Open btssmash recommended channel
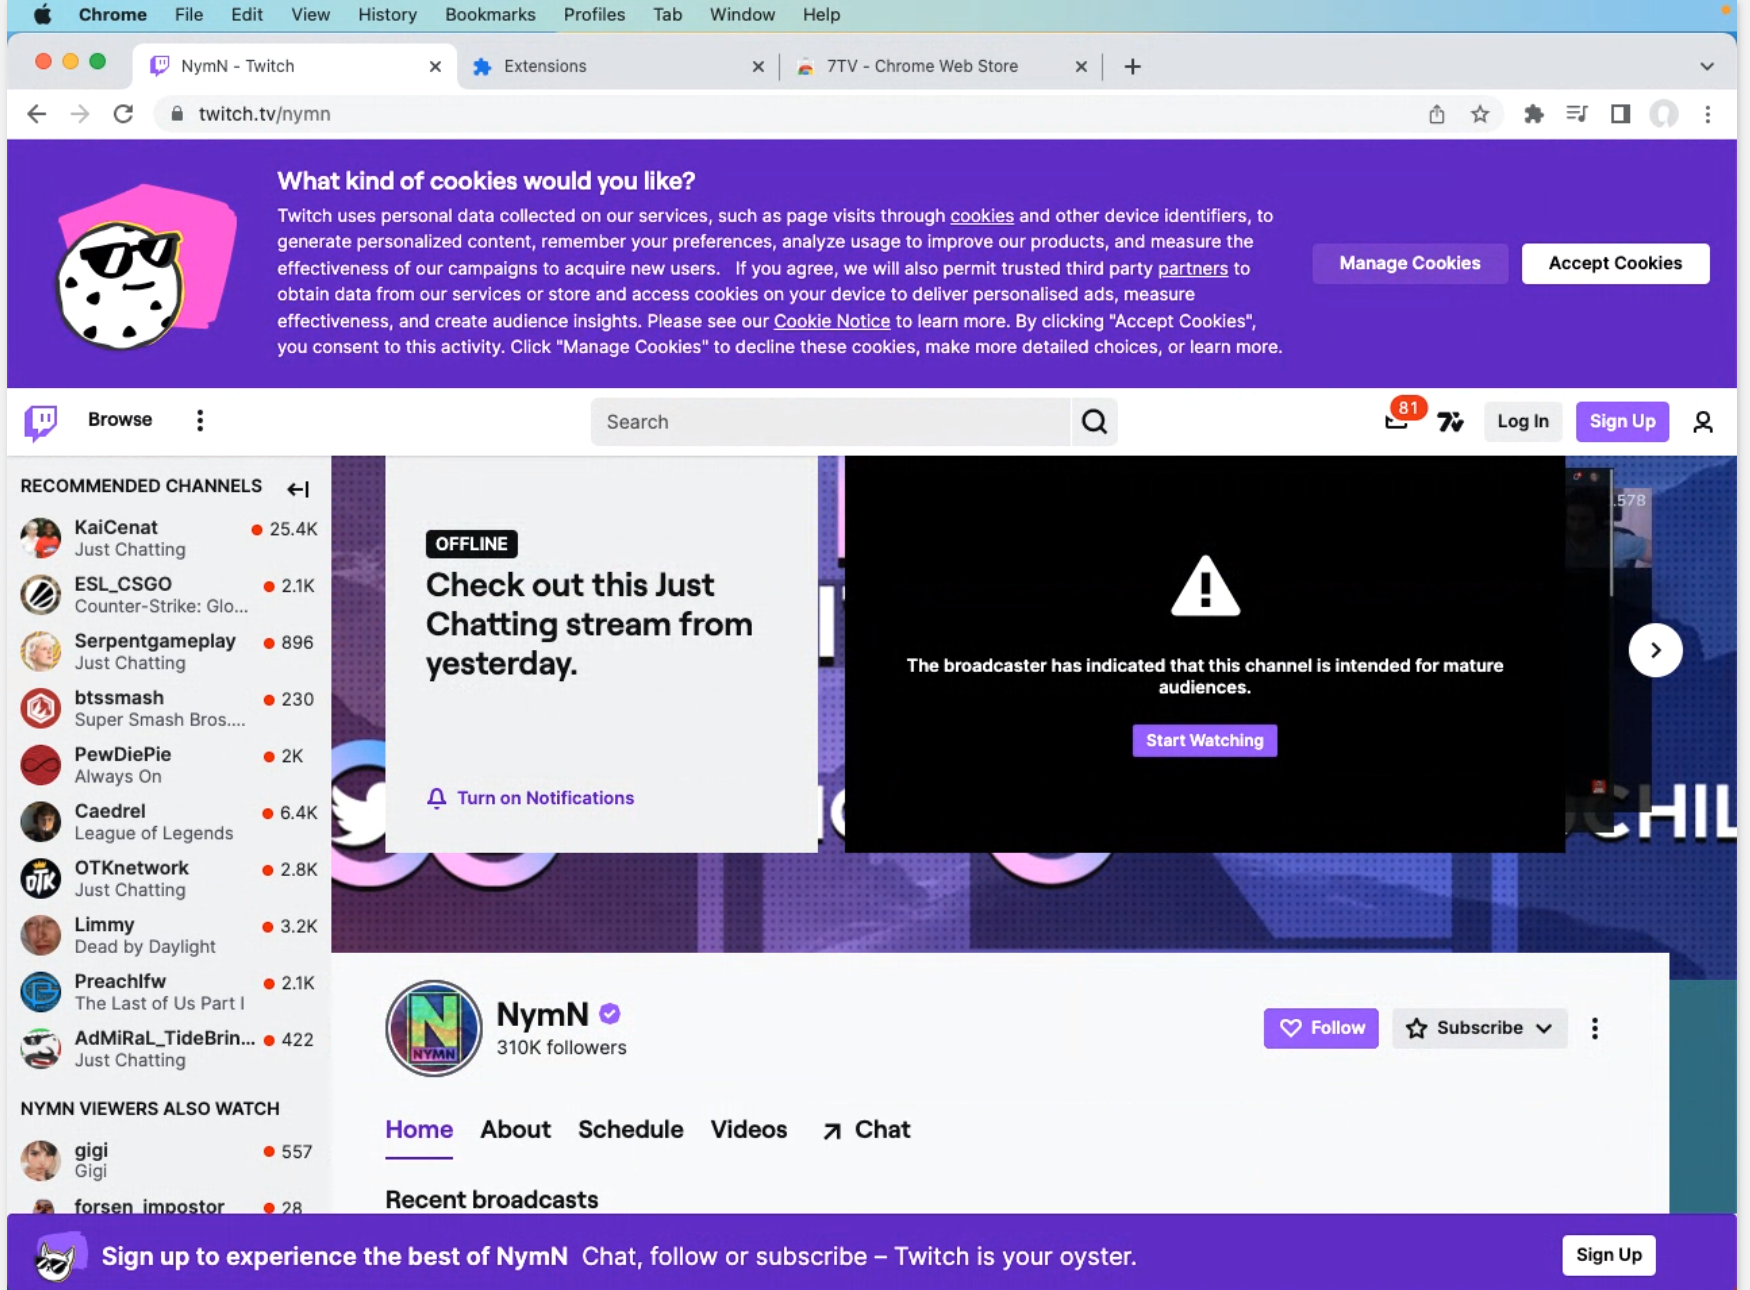The width and height of the screenshot is (1750, 1290). (x=168, y=708)
